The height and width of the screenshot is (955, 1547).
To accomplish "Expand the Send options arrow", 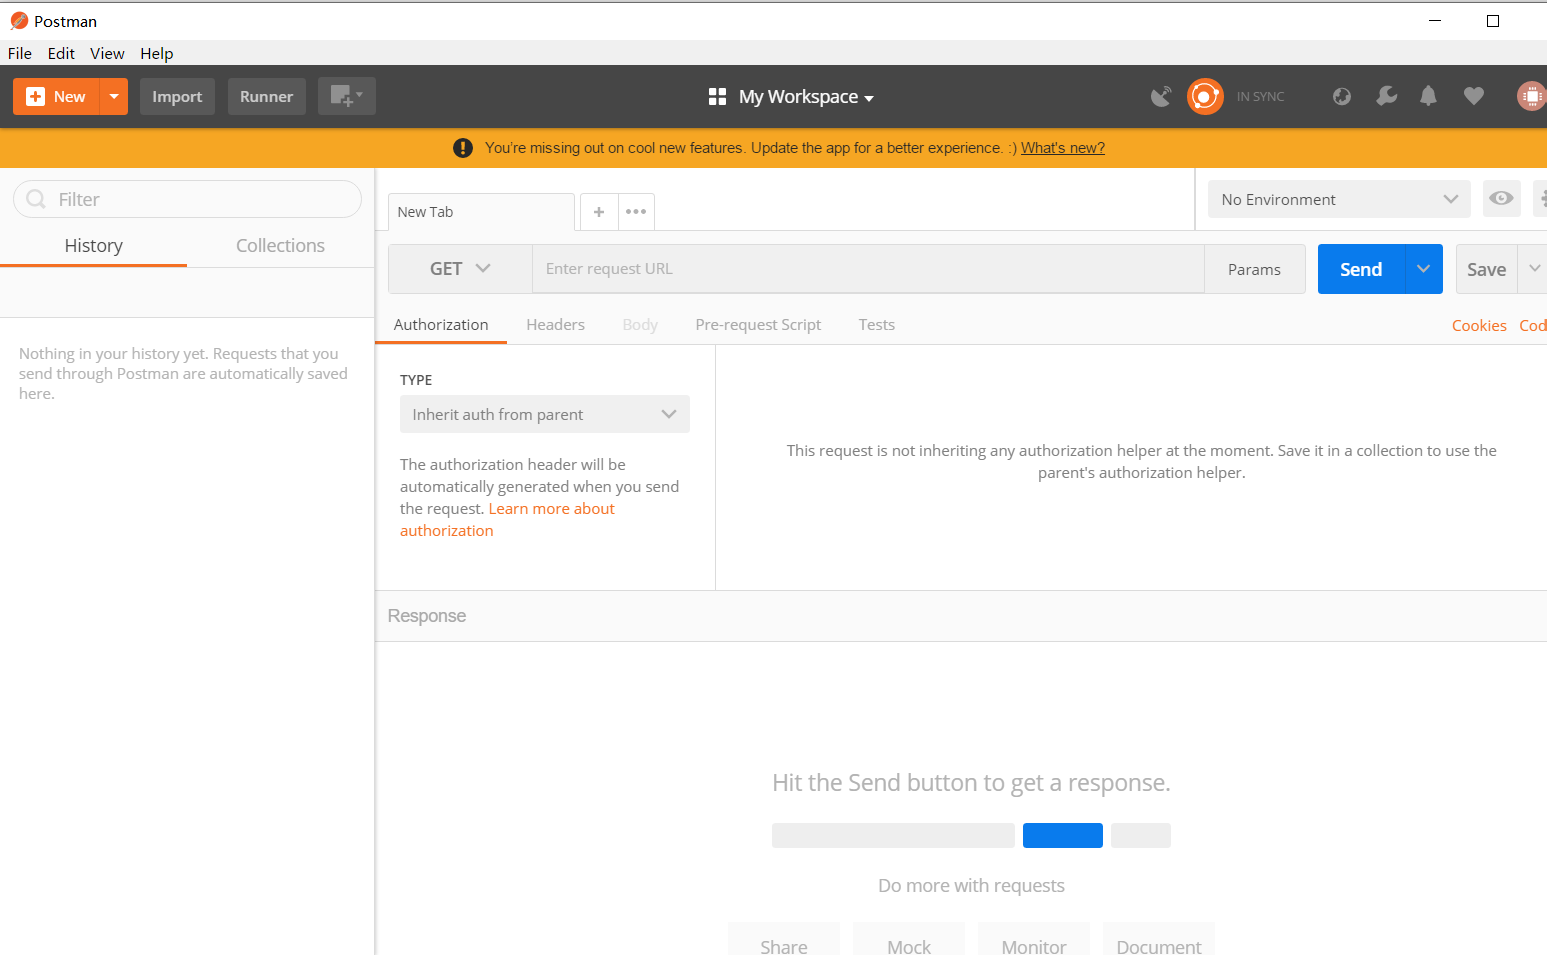I will (x=1424, y=269).
